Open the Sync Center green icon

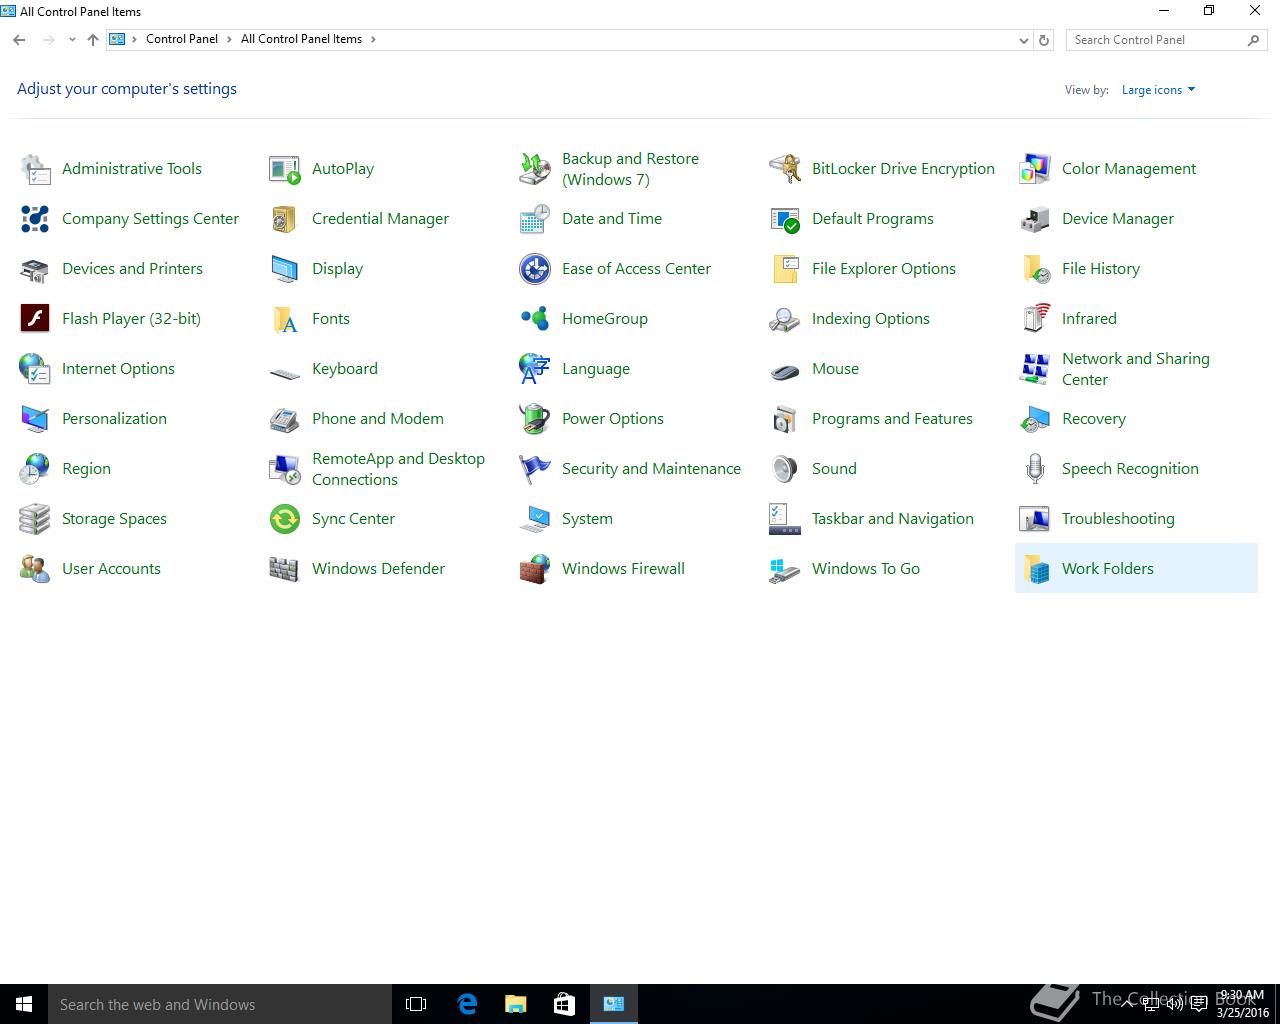[x=285, y=519]
